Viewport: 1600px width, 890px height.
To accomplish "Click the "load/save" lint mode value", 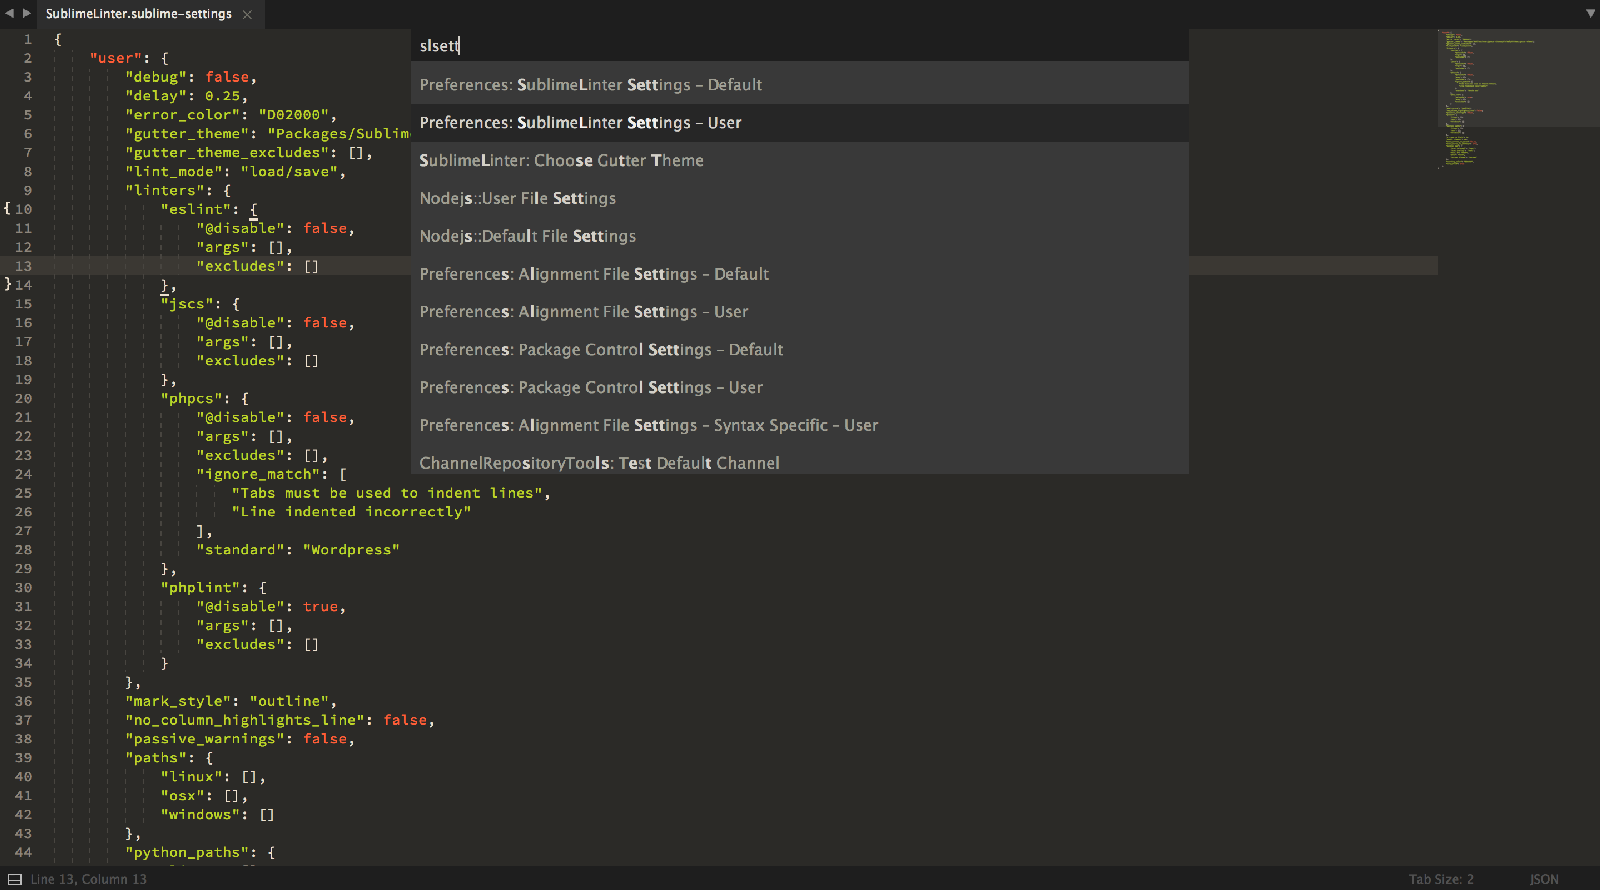I will pyautogui.click(x=289, y=172).
